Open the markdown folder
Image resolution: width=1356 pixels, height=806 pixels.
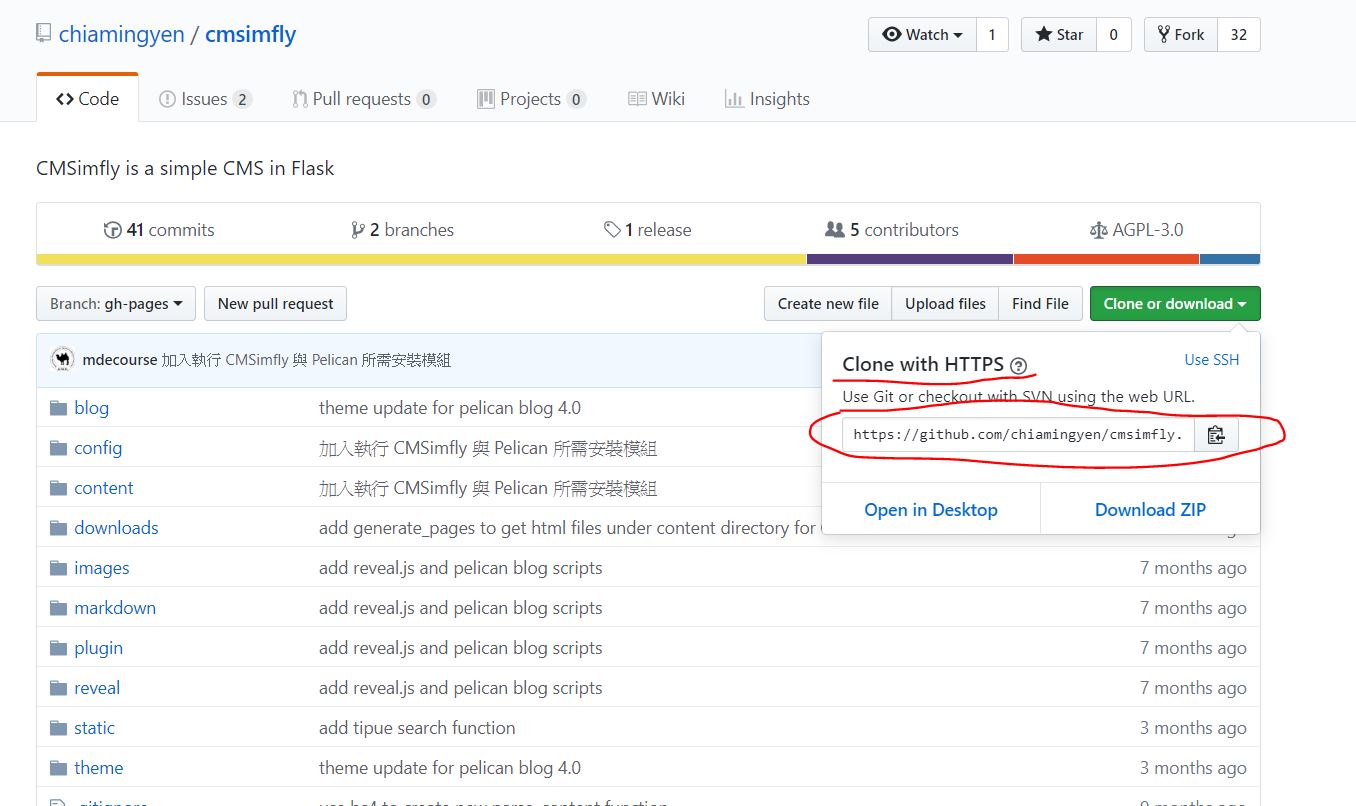[115, 608]
